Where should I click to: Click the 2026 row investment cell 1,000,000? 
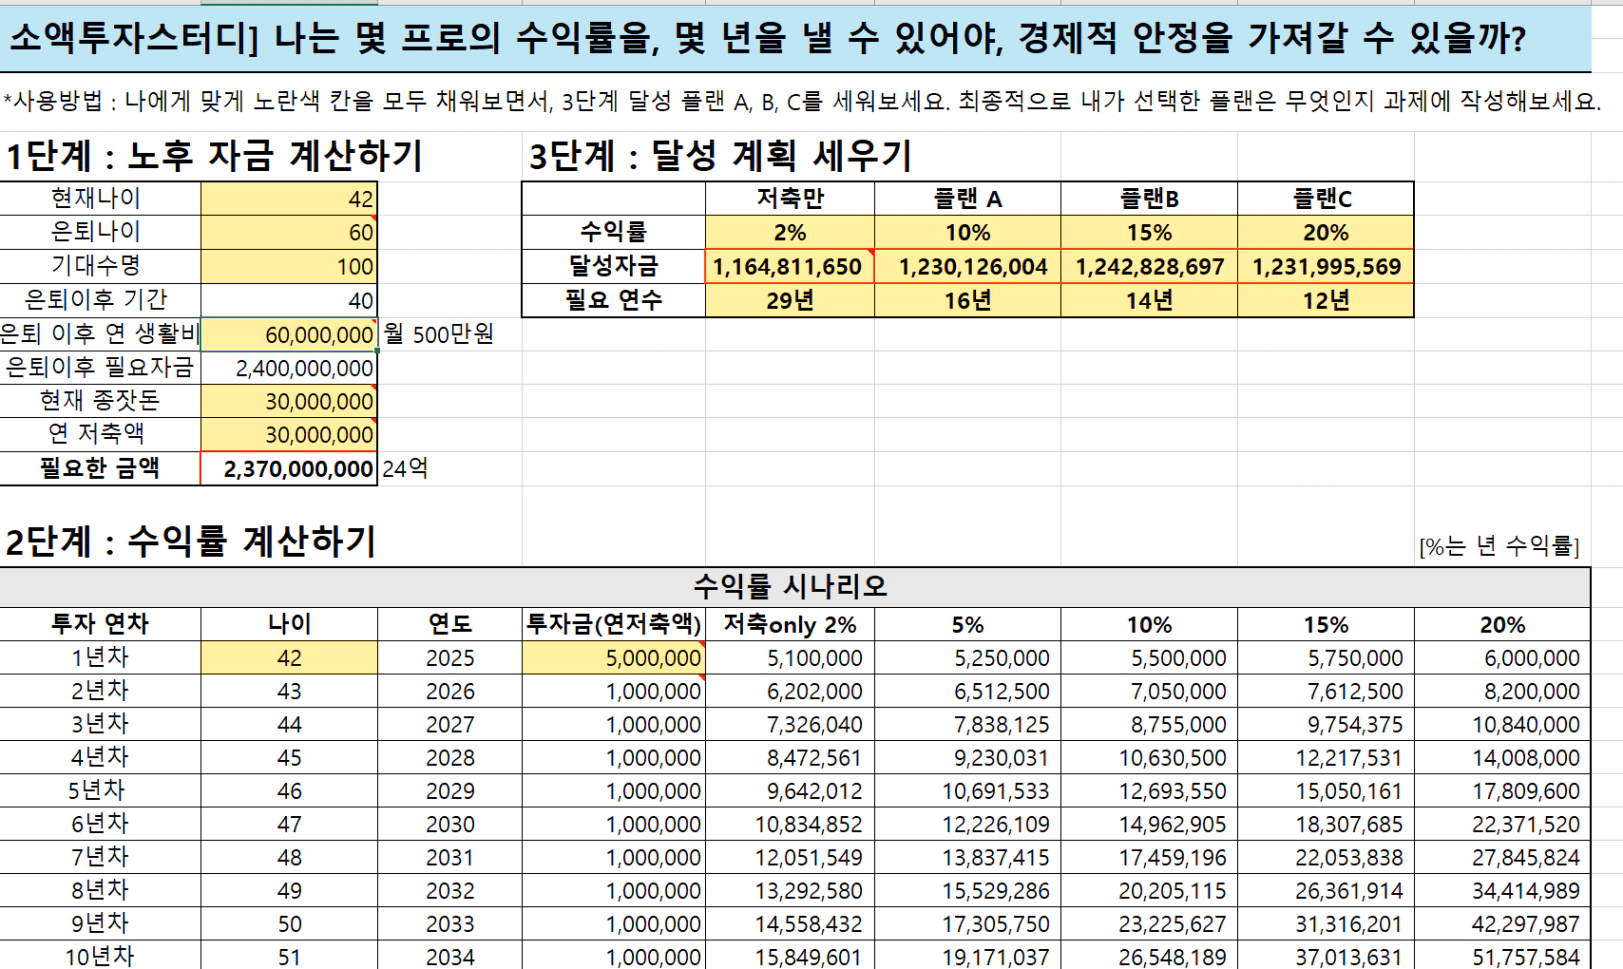pos(613,691)
